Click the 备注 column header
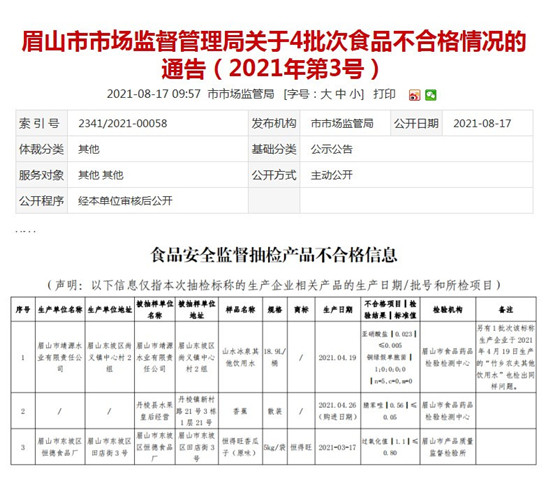Screen dimensions: 550x480 point(506,309)
